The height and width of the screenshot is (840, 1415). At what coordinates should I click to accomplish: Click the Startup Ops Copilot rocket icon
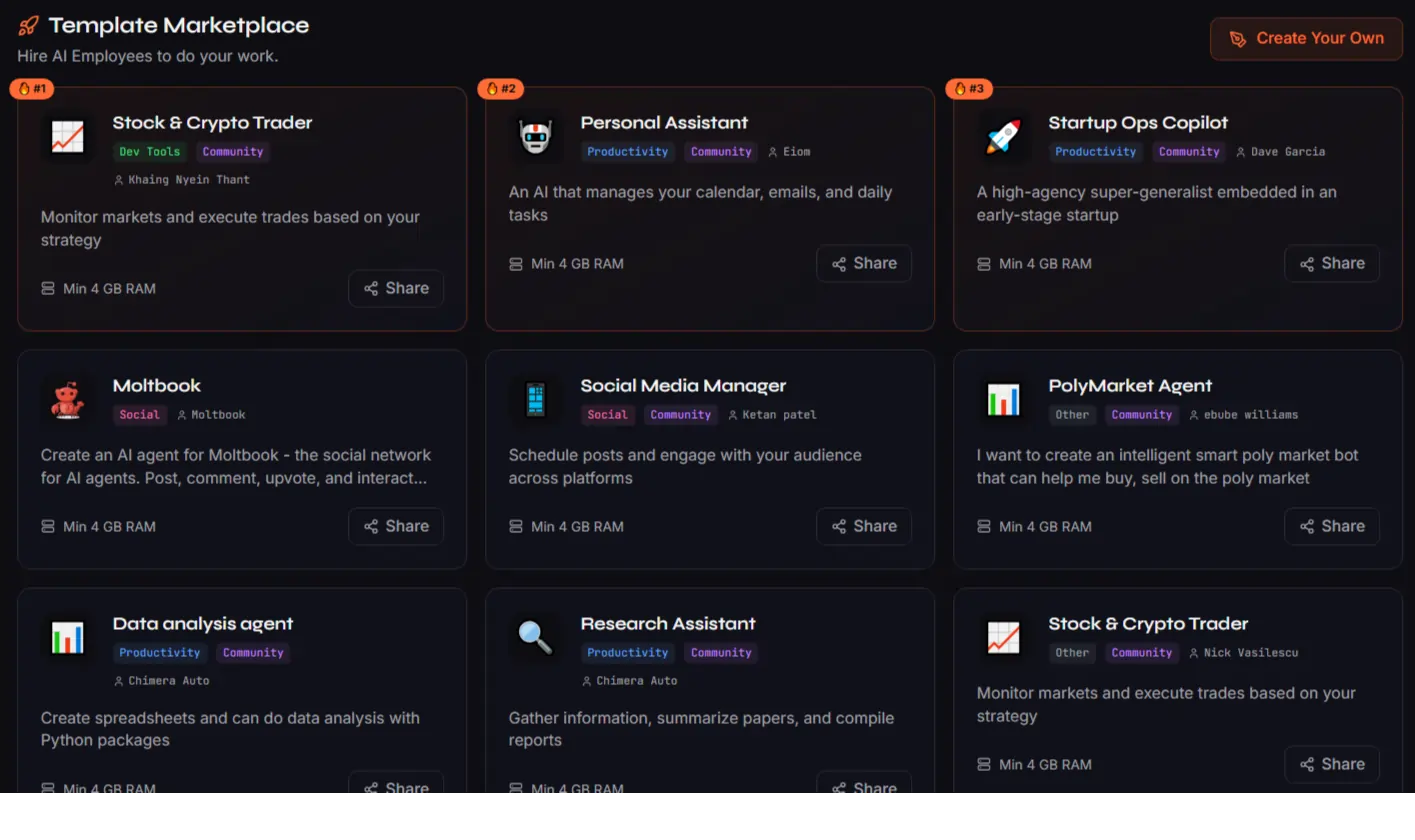(x=1004, y=136)
